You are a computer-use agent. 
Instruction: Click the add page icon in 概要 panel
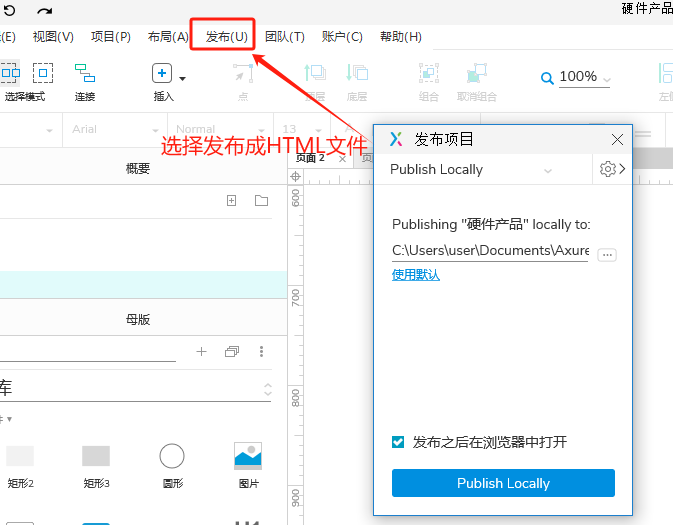pyautogui.click(x=231, y=200)
